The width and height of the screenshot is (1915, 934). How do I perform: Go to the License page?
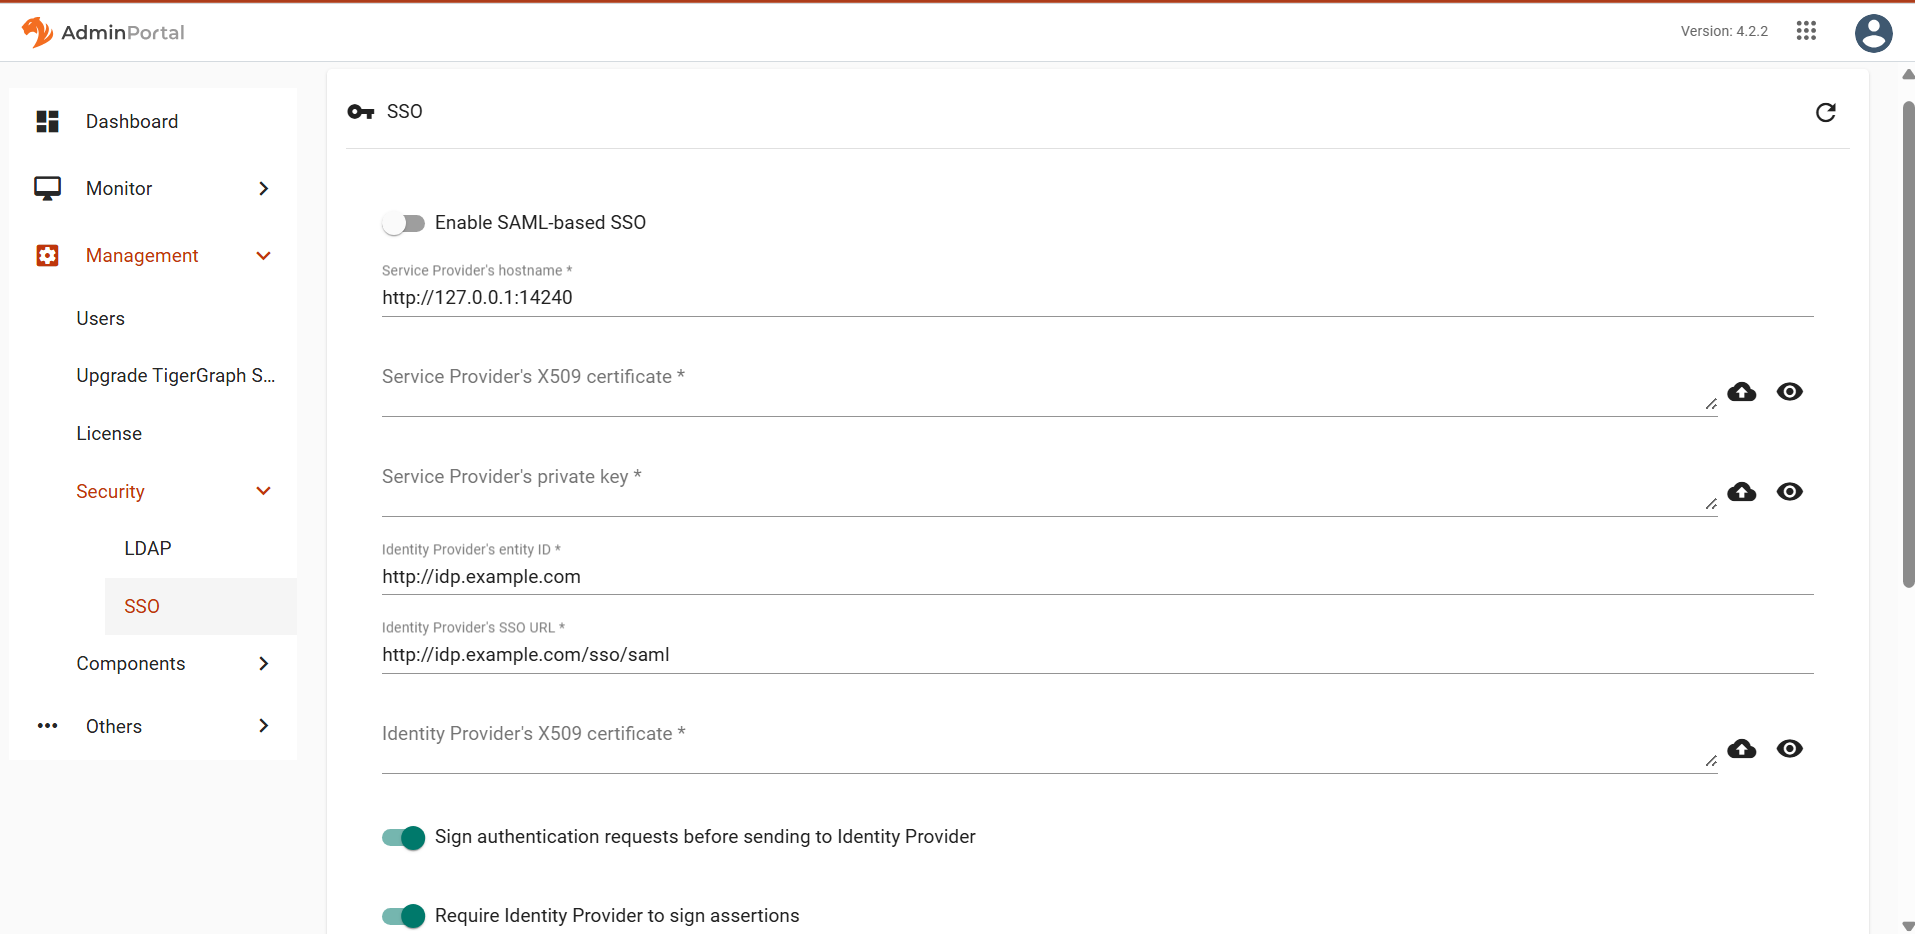click(x=109, y=433)
